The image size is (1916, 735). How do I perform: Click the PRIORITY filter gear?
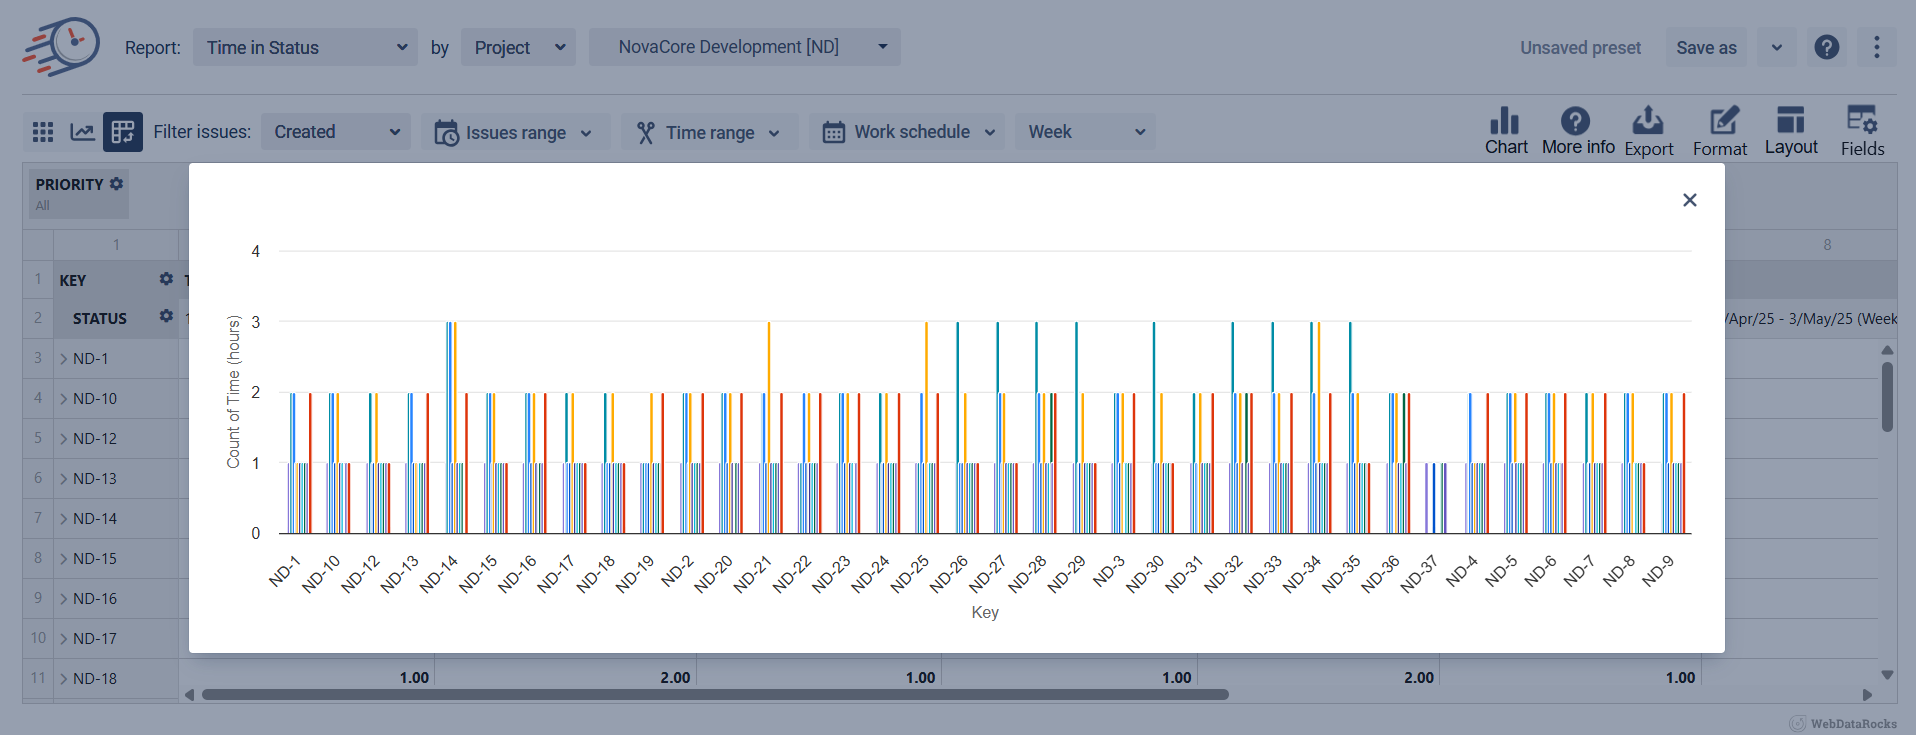(x=117, y=184)
